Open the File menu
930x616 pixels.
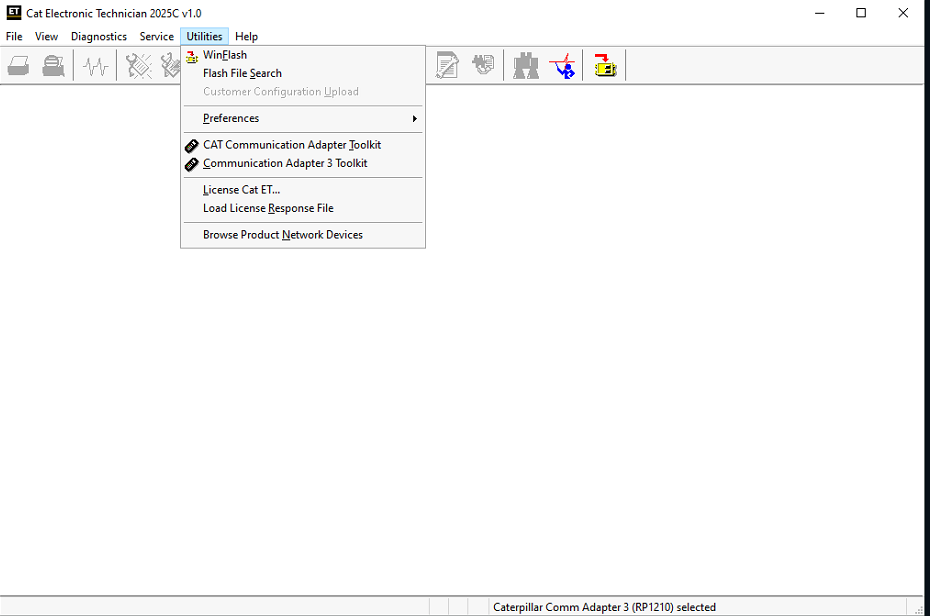[14, 36]
